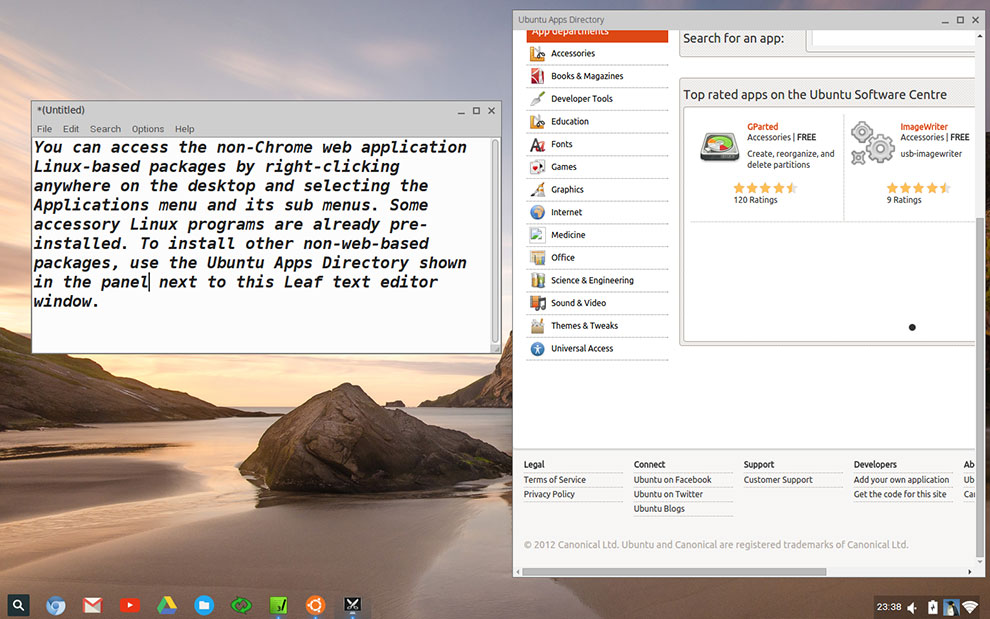Open the Ubuntu Apps Directory shelf icon
990x619 pixels.
click(x=316, y=606)
